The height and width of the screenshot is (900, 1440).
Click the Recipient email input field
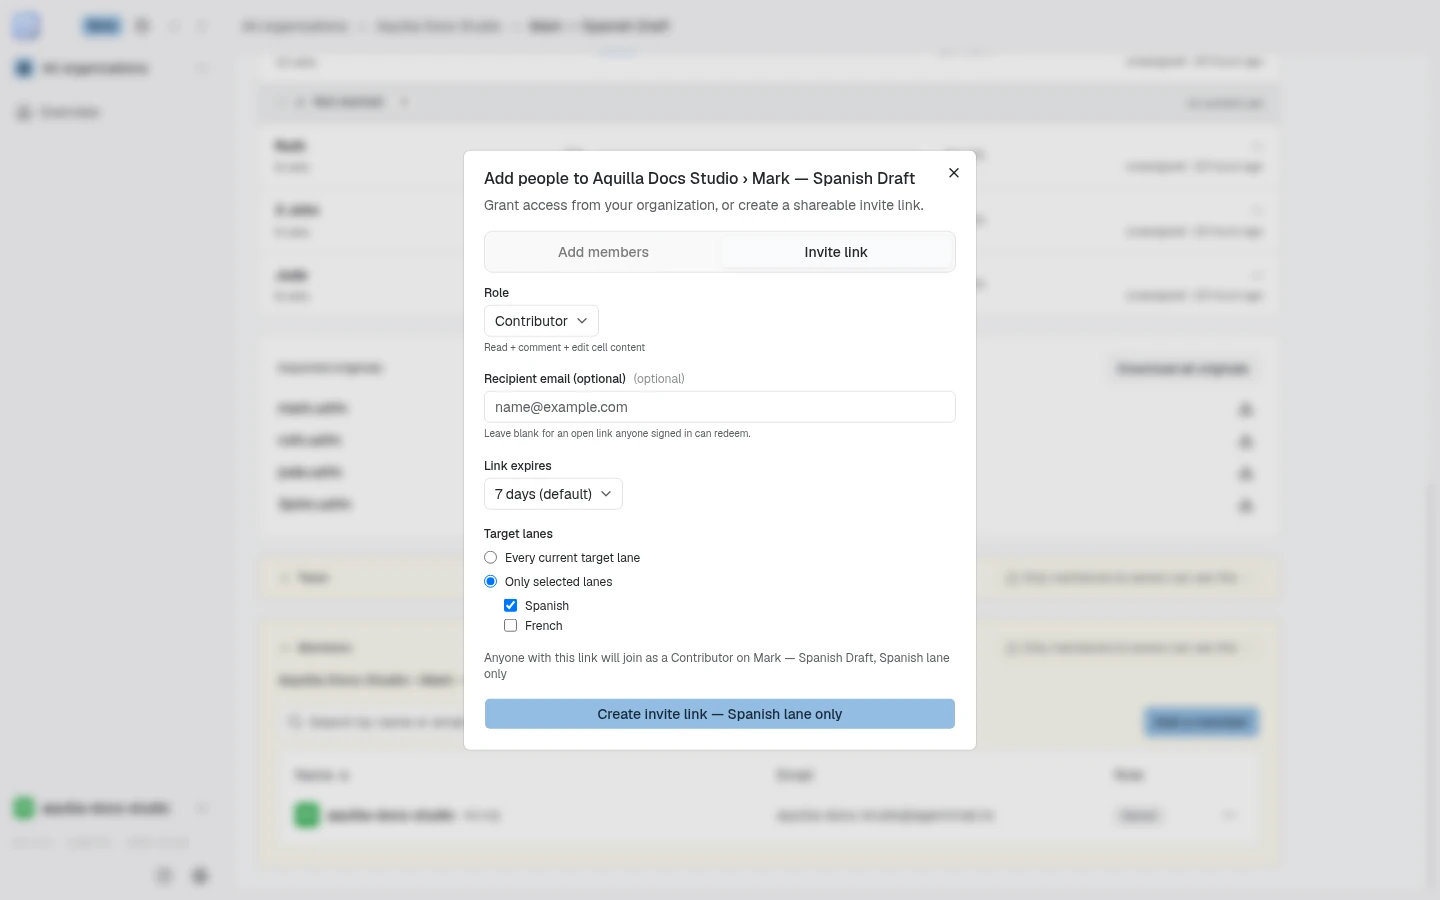720,407
